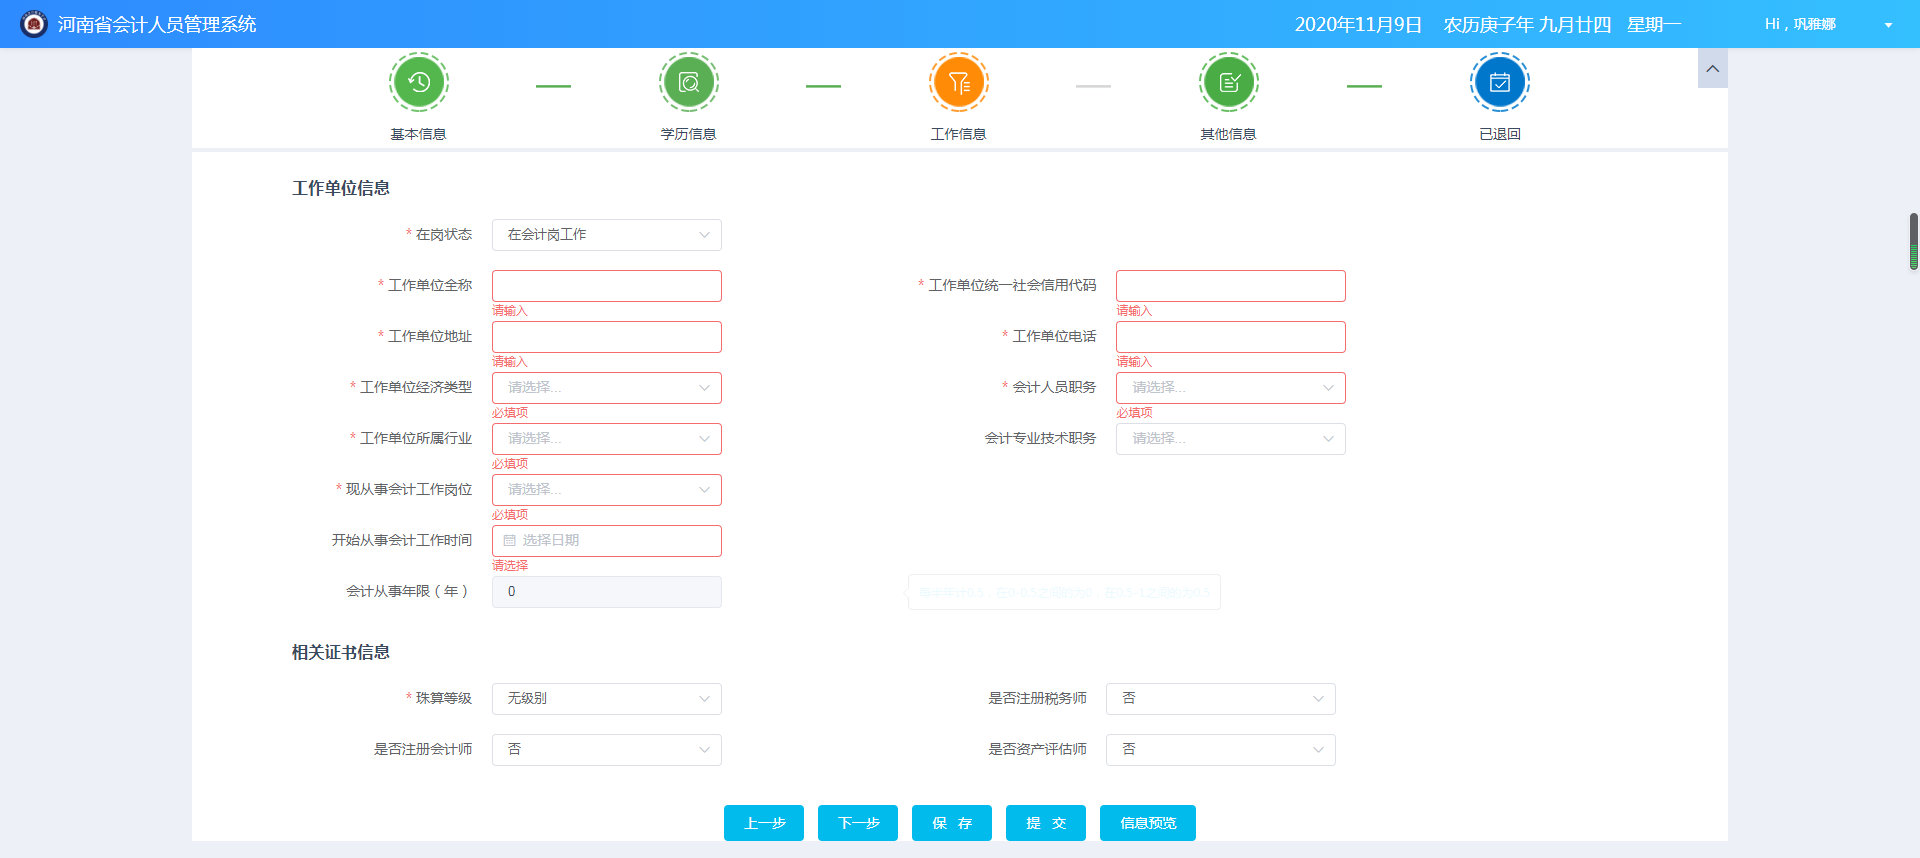Click the 学历信息 step icon
The height and width of the screenshot is (858, 1920).
[x=688, y=82]
